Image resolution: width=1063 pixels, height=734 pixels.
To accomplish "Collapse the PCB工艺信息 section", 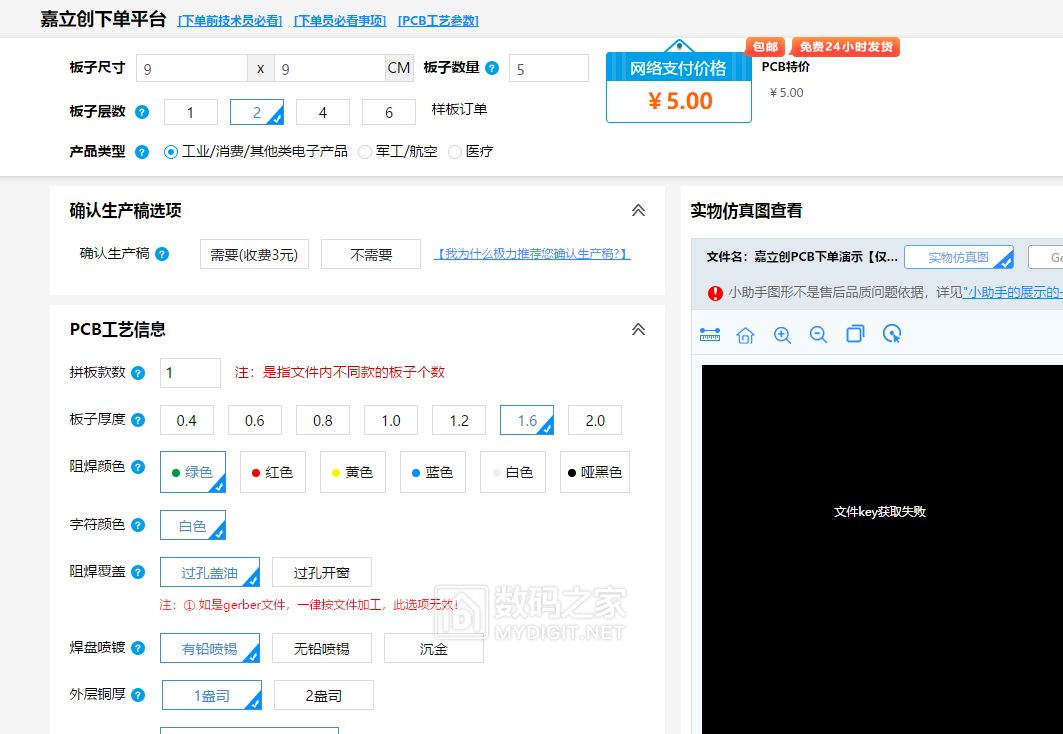I will [638, 329].
